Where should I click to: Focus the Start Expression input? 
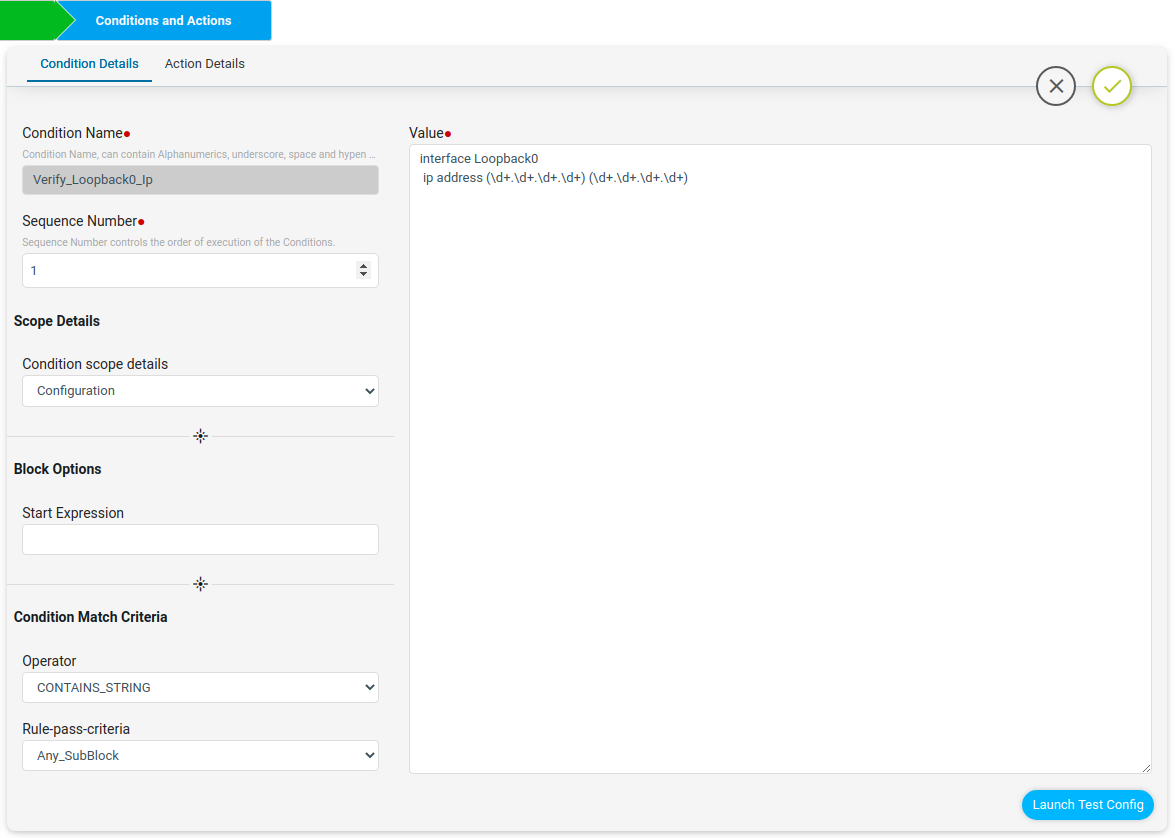point(200,540)
